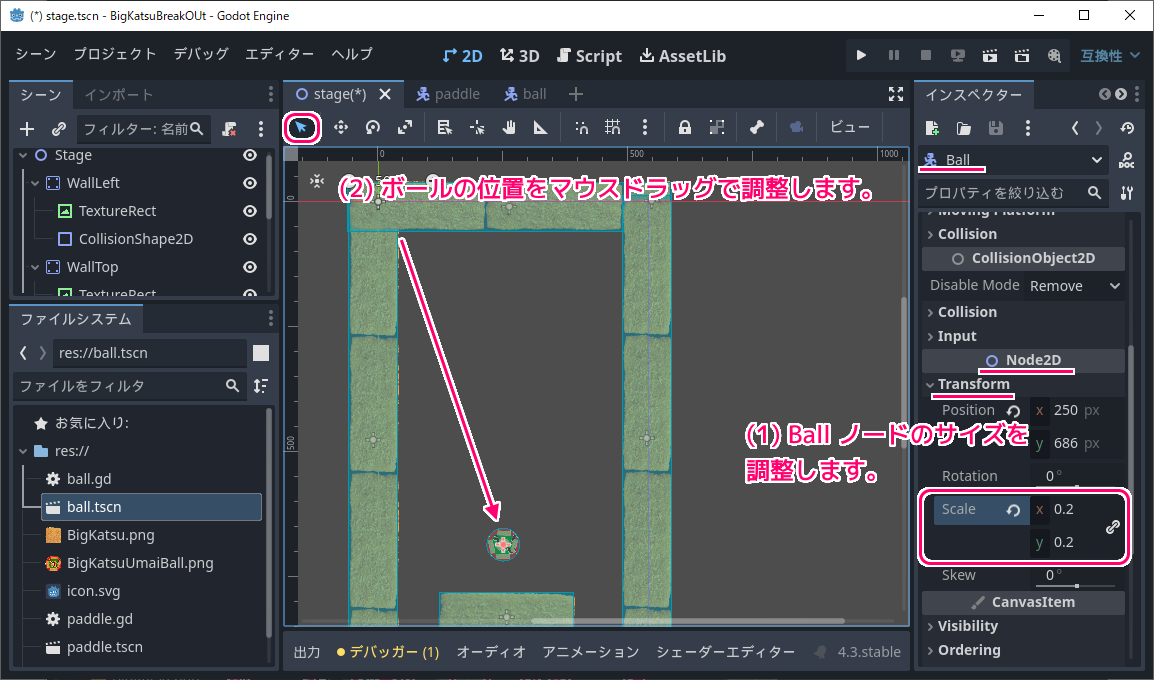Select the Scale Mode tool

point(405,127)
